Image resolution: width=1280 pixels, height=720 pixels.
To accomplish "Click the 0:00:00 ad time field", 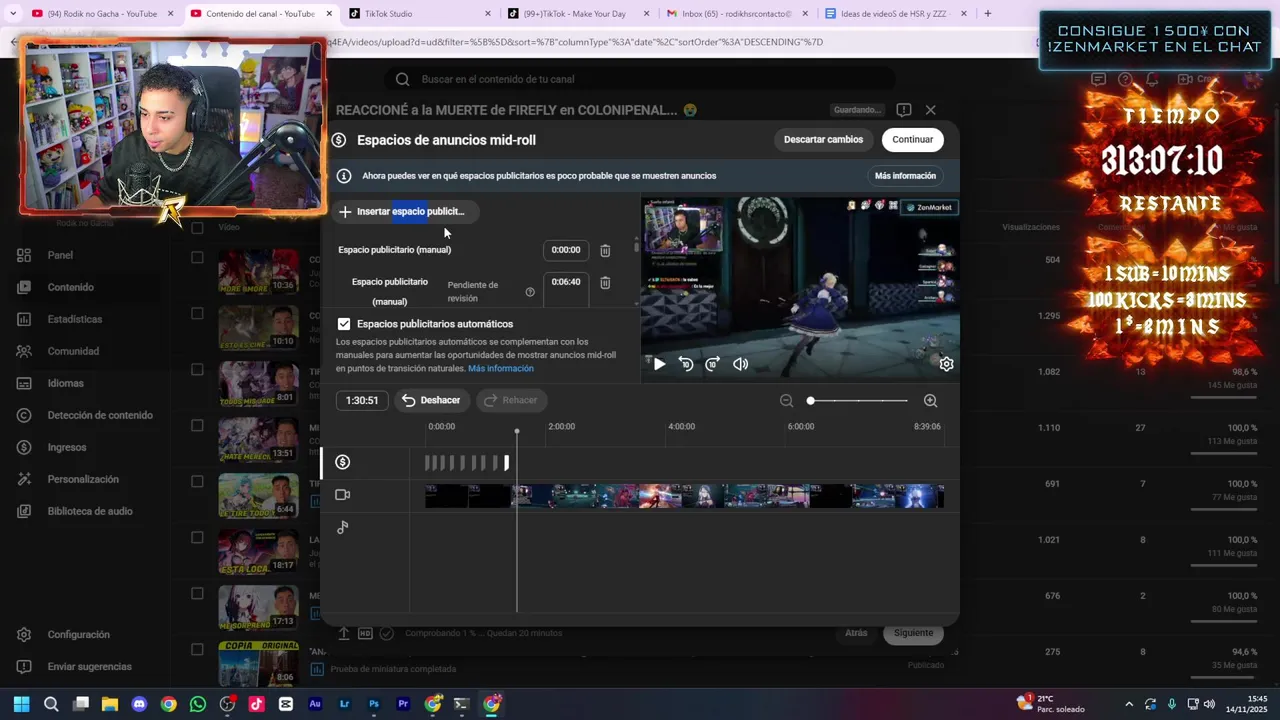I will tap(566, 250).
